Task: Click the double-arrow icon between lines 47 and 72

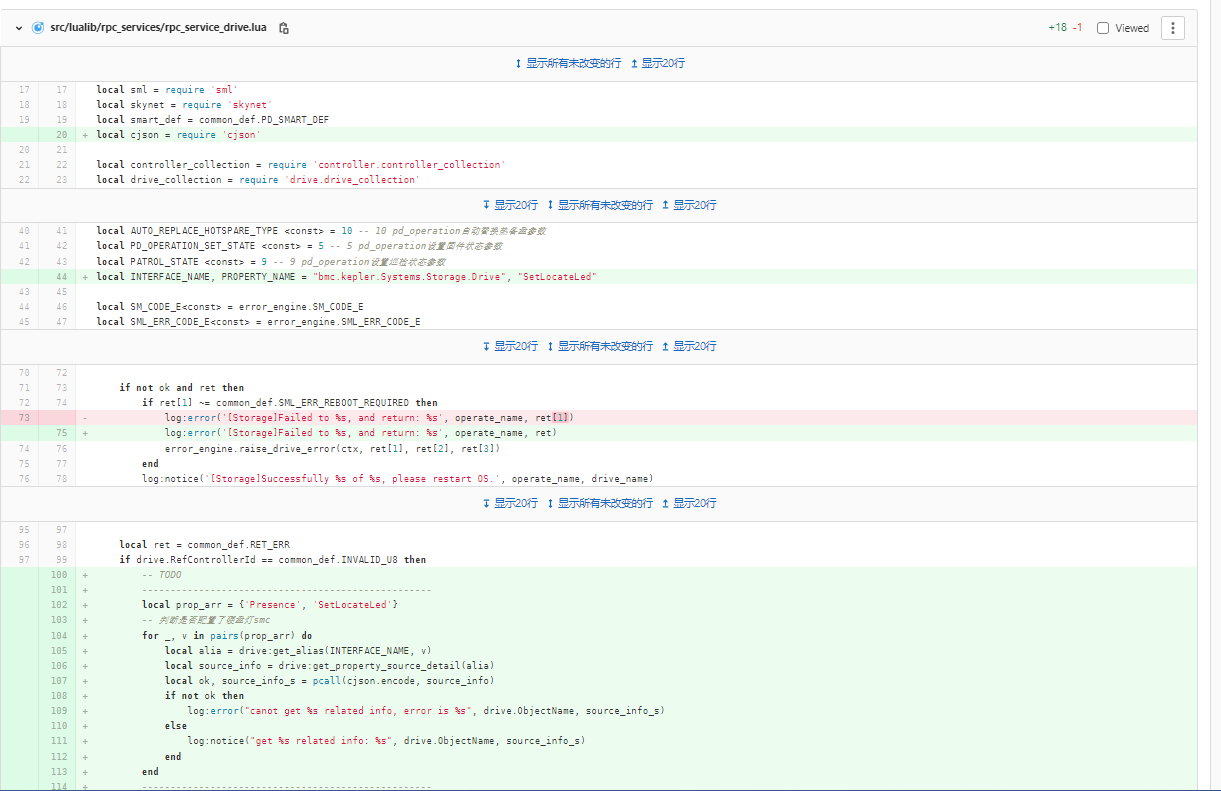Action: point(550,346)
